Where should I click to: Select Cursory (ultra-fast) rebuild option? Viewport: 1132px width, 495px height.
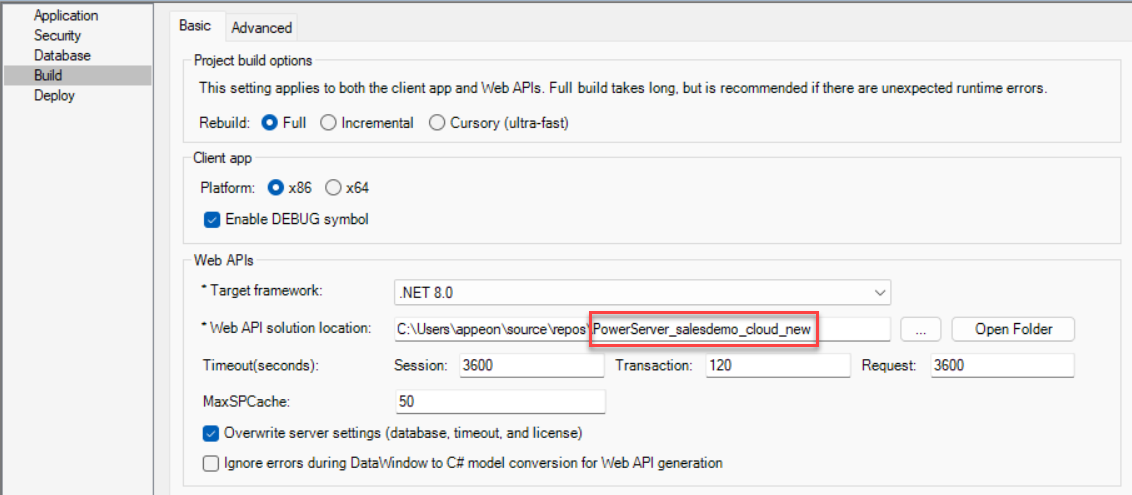436,123
